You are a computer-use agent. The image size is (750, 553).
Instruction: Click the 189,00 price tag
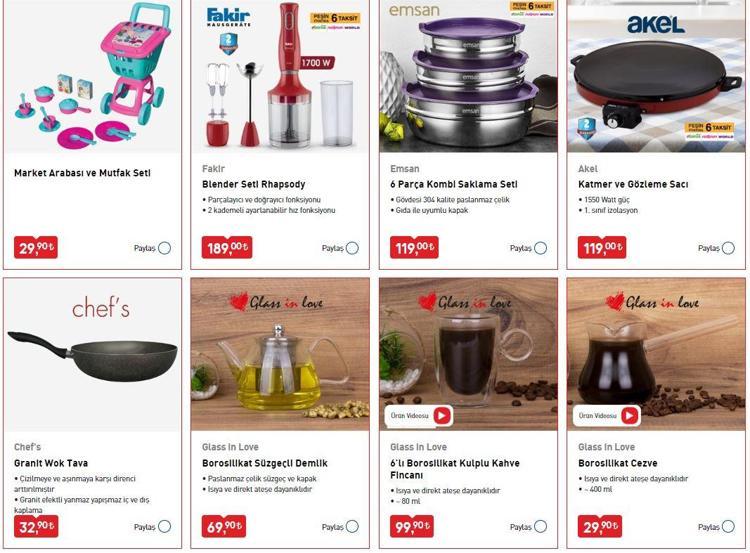[x=227, y=247]
